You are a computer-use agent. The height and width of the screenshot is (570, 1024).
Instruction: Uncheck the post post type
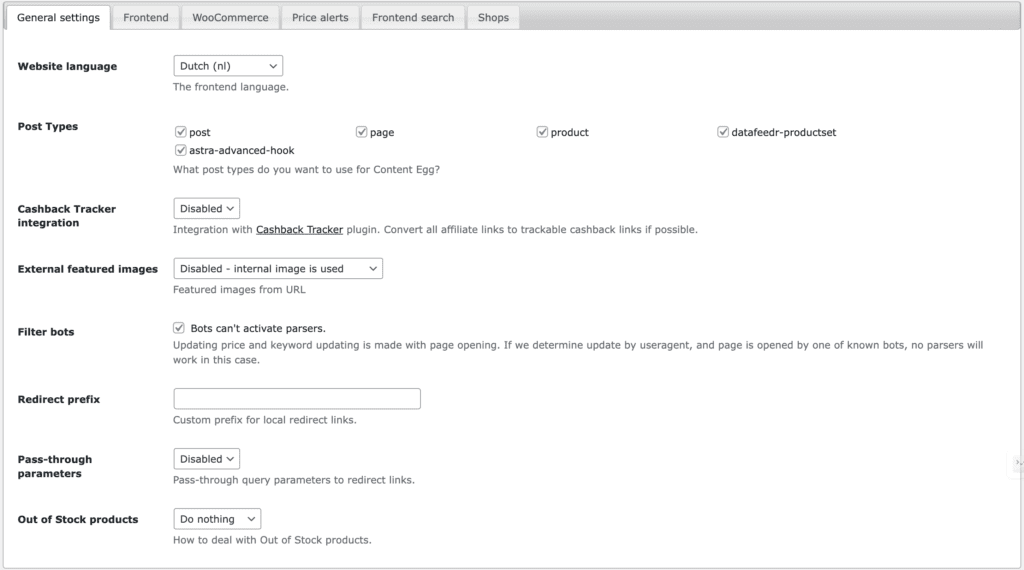(x=181, y=132)
